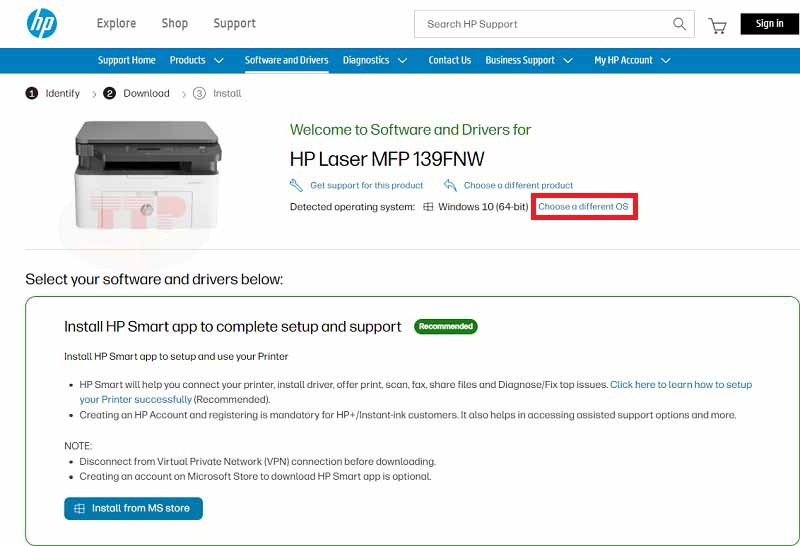Click Get support for this product link
Viewport: 800px width, 546px height.
[x=366, y=185]
